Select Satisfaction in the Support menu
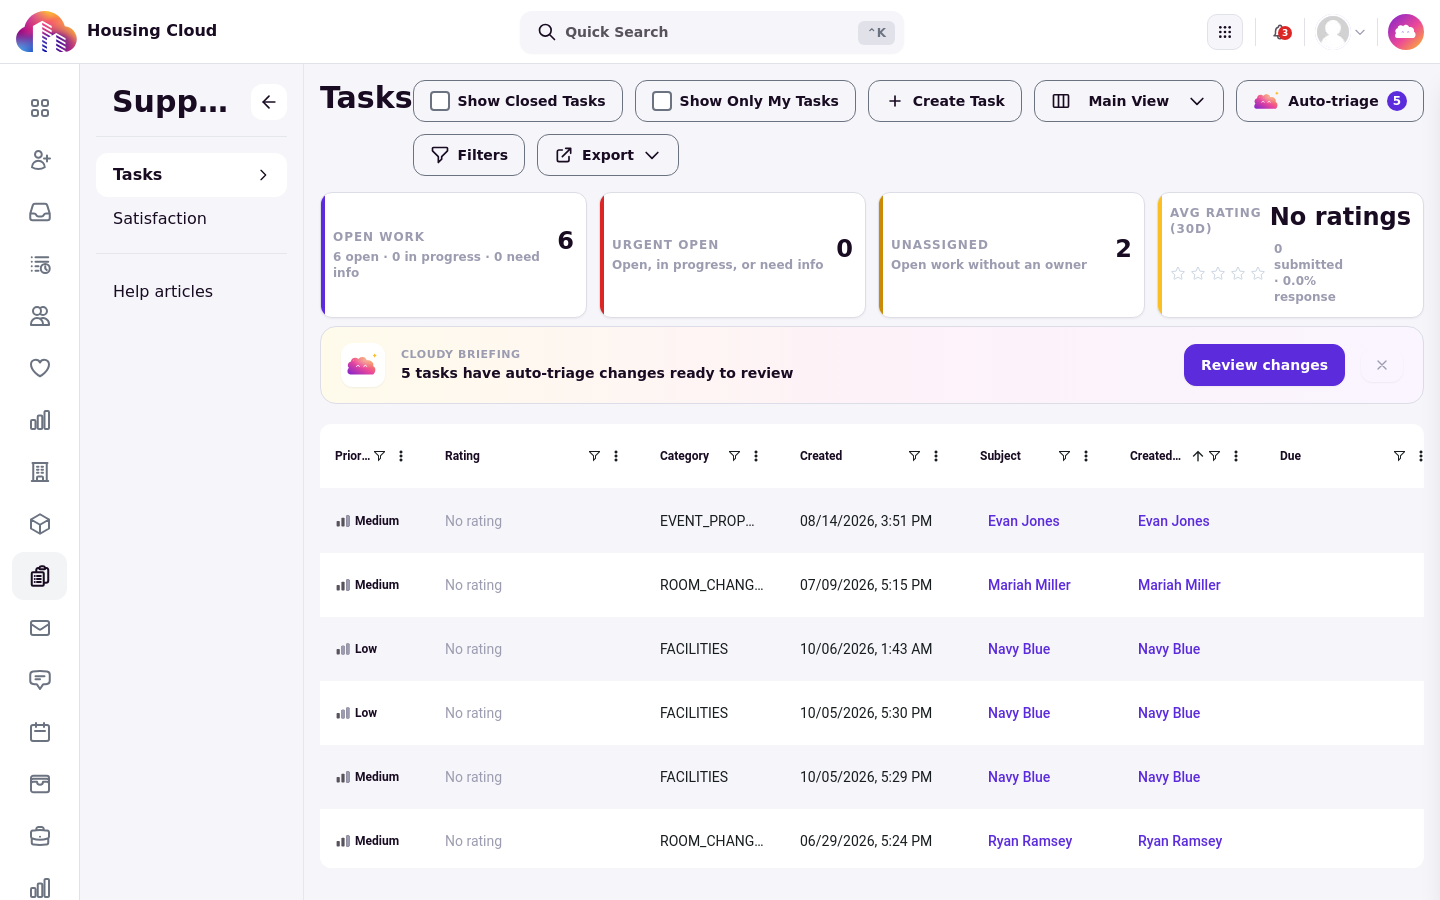This screenshot has height=900, width=1440. coord(160,218)
